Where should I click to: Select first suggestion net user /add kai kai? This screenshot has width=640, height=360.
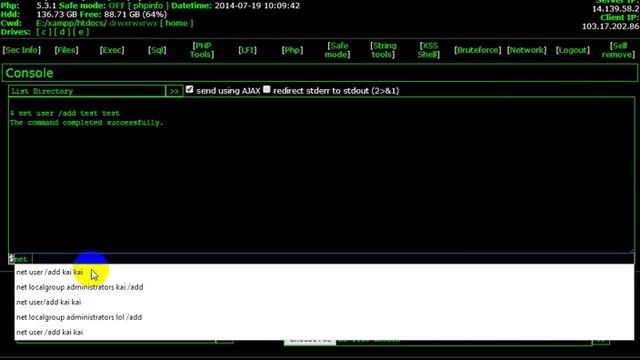(49, 272)
